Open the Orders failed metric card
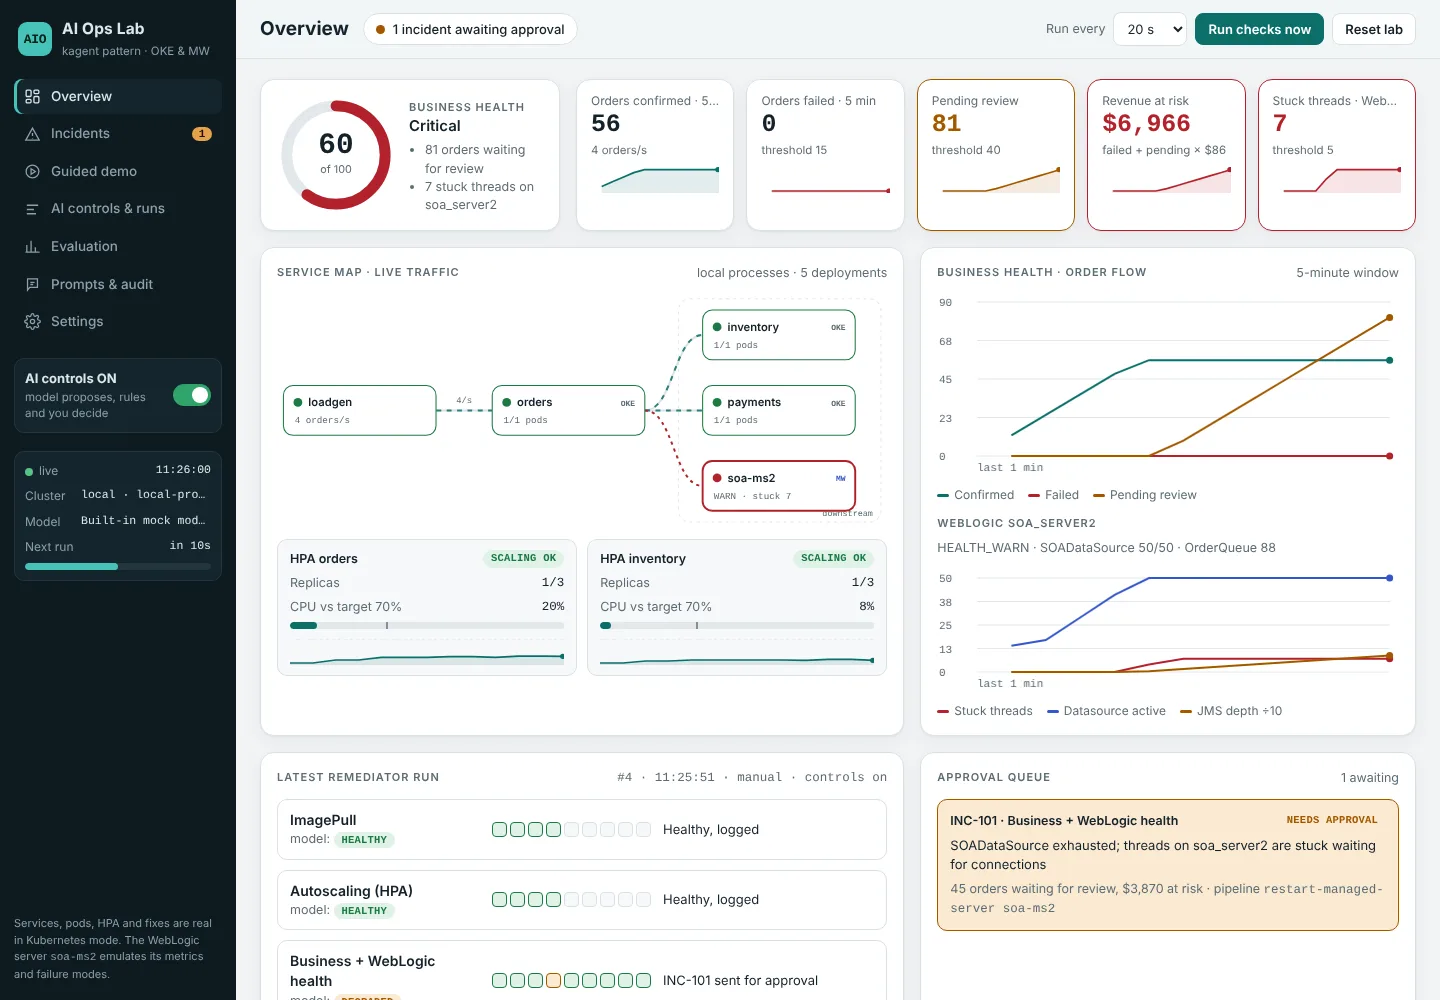 coord(825,155)
